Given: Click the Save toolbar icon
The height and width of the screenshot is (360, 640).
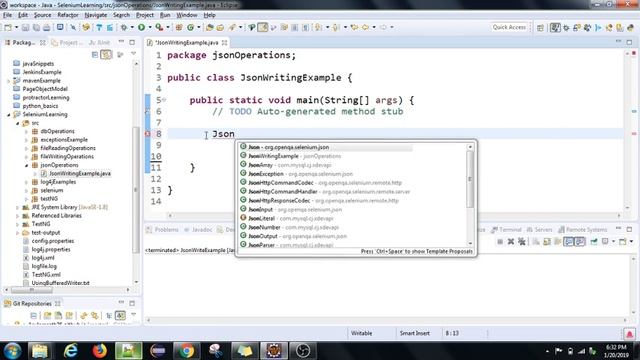Looking at the screenshot, I should click(x=25, y=27).
